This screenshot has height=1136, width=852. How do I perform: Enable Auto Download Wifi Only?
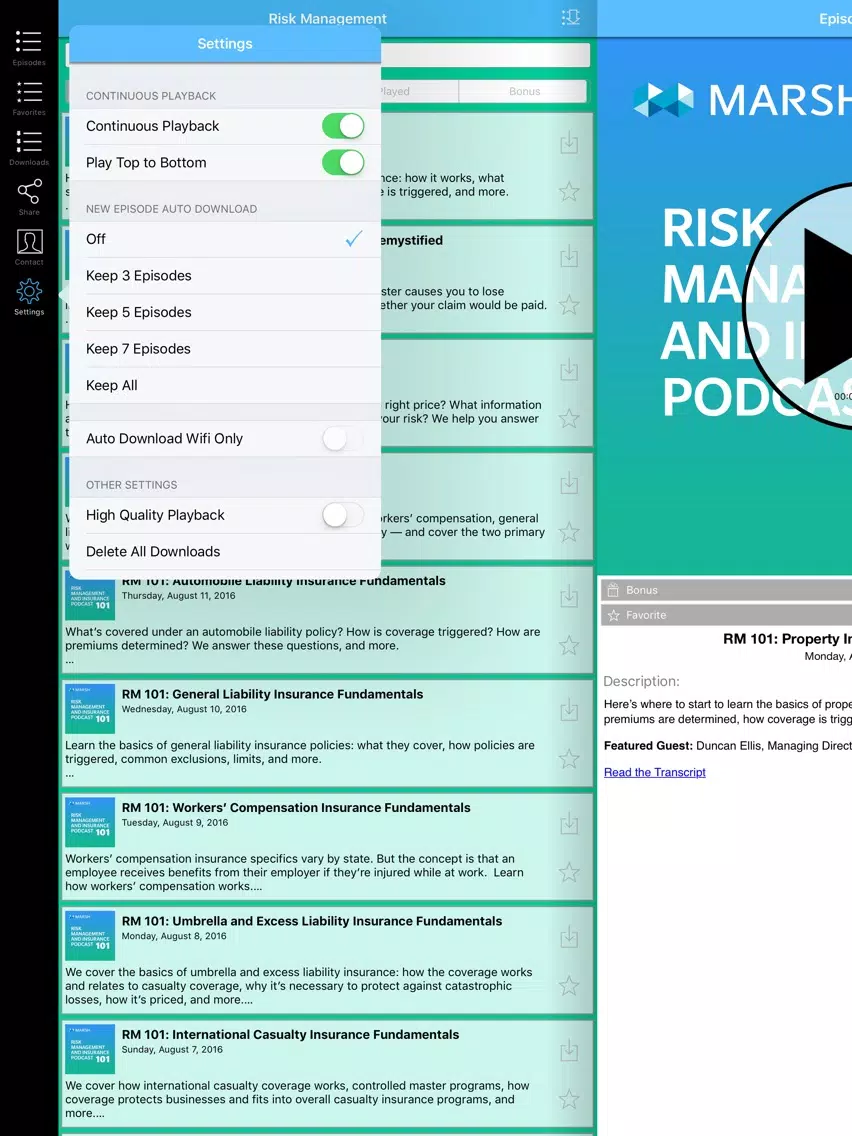(343, 438)
